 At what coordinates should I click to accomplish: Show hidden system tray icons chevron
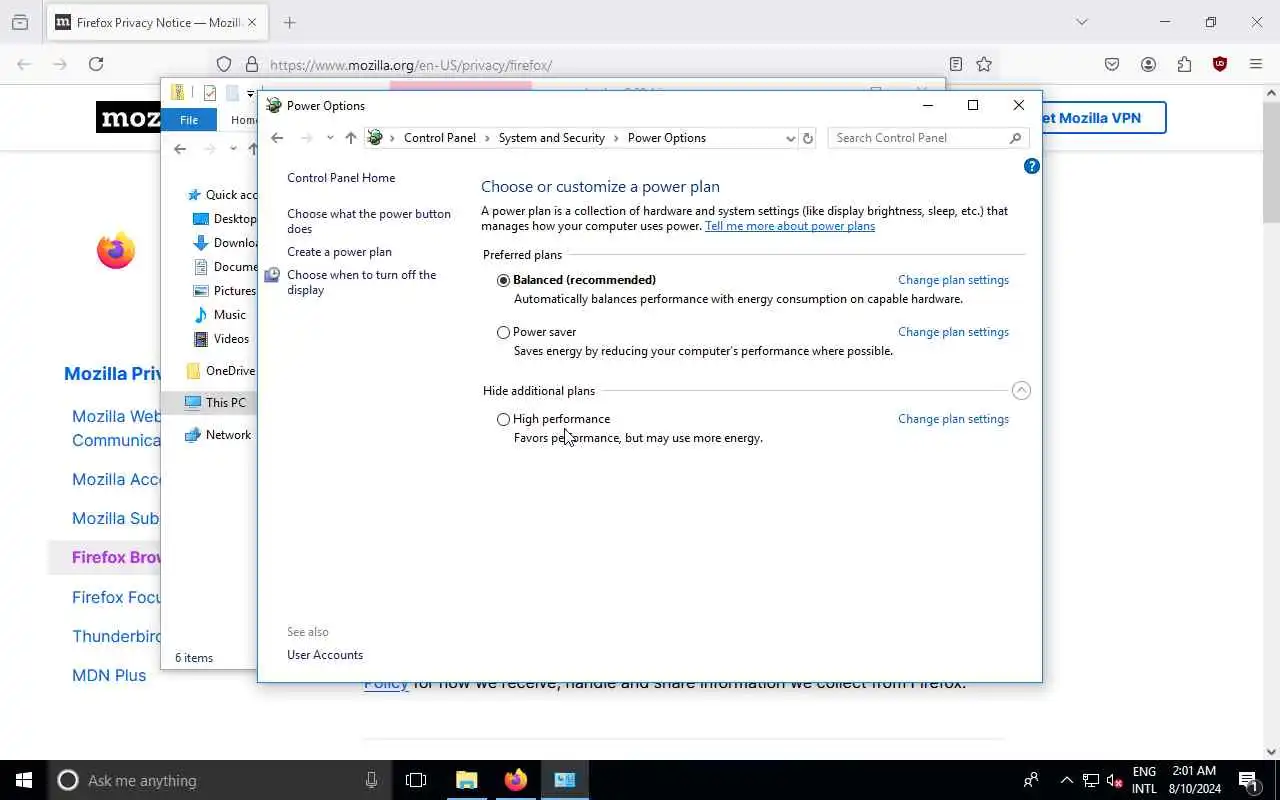pyautogui.click(x=1066, y=780)
